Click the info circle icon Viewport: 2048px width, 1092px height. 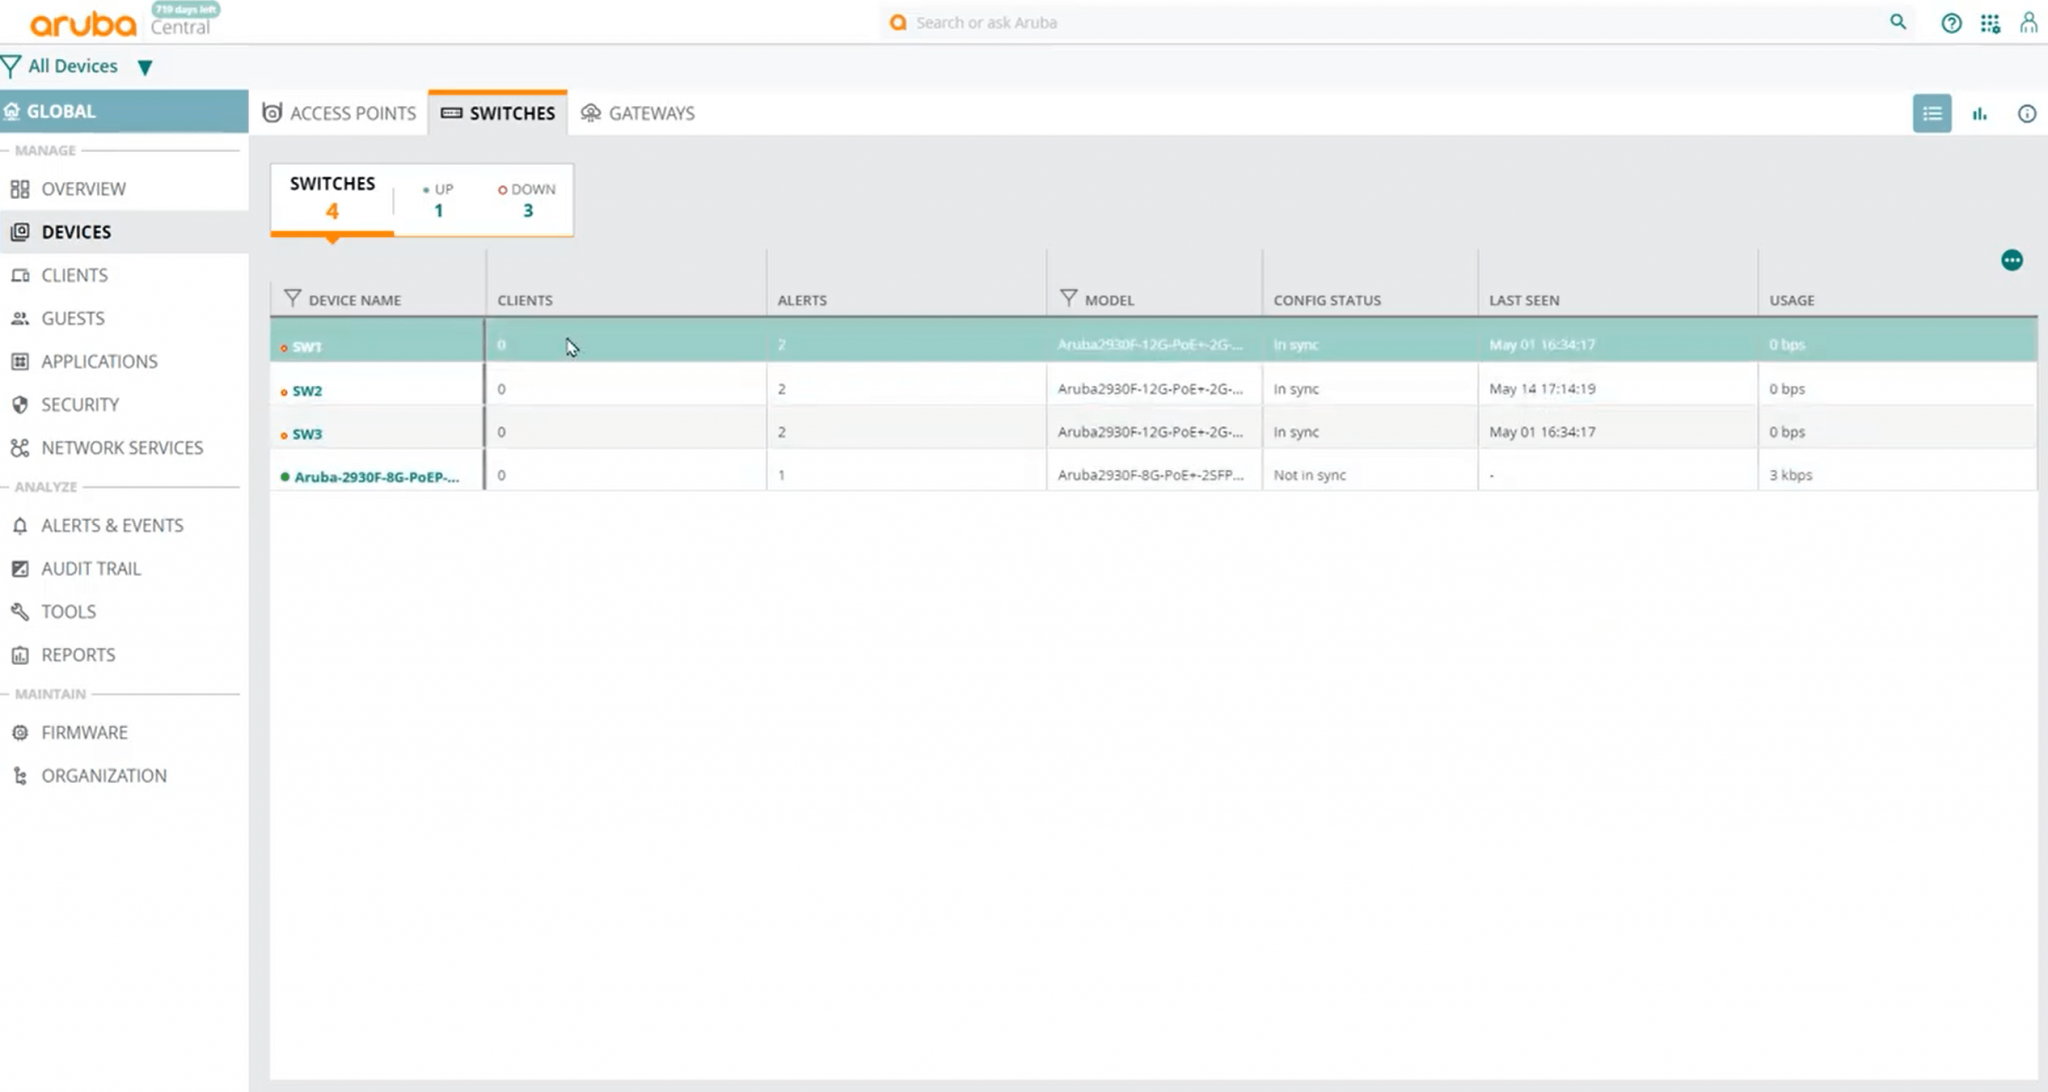[2026, 114]
